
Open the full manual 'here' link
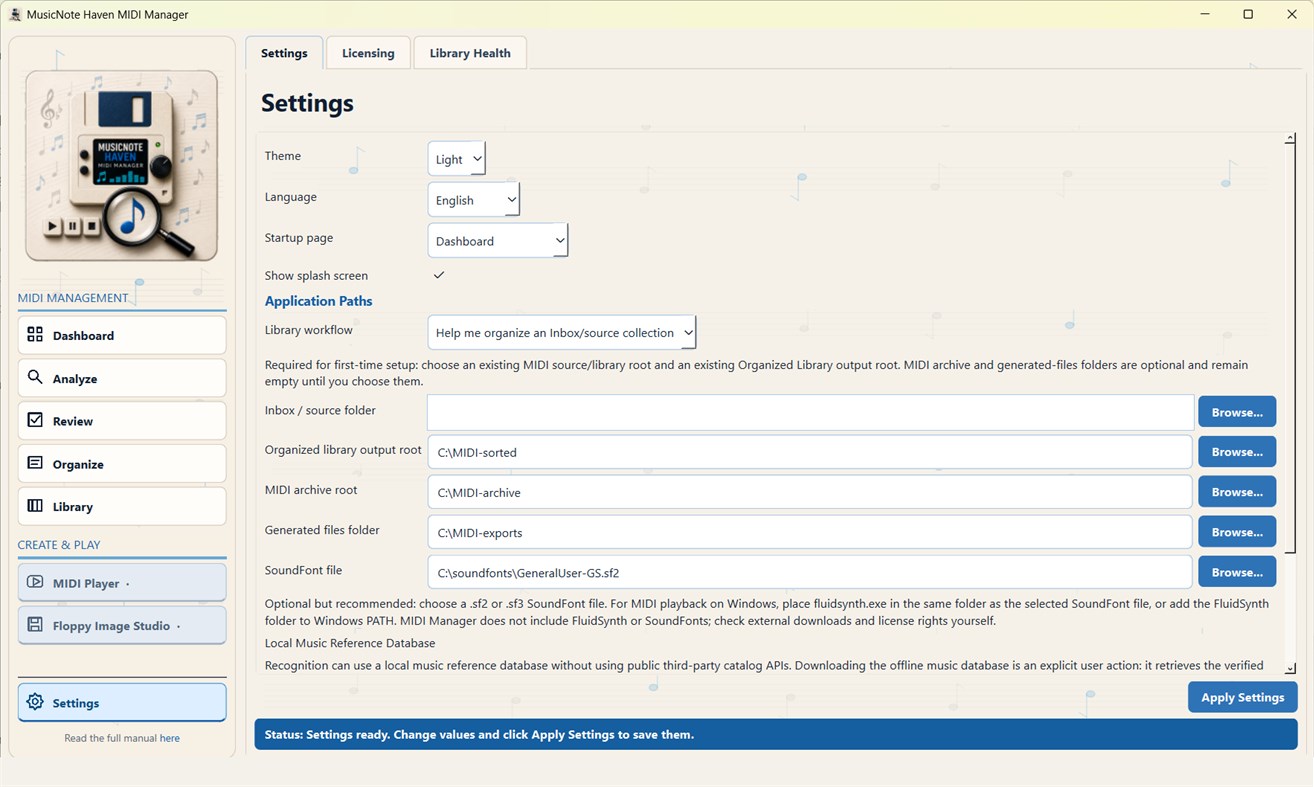click(x=170, y=738)
